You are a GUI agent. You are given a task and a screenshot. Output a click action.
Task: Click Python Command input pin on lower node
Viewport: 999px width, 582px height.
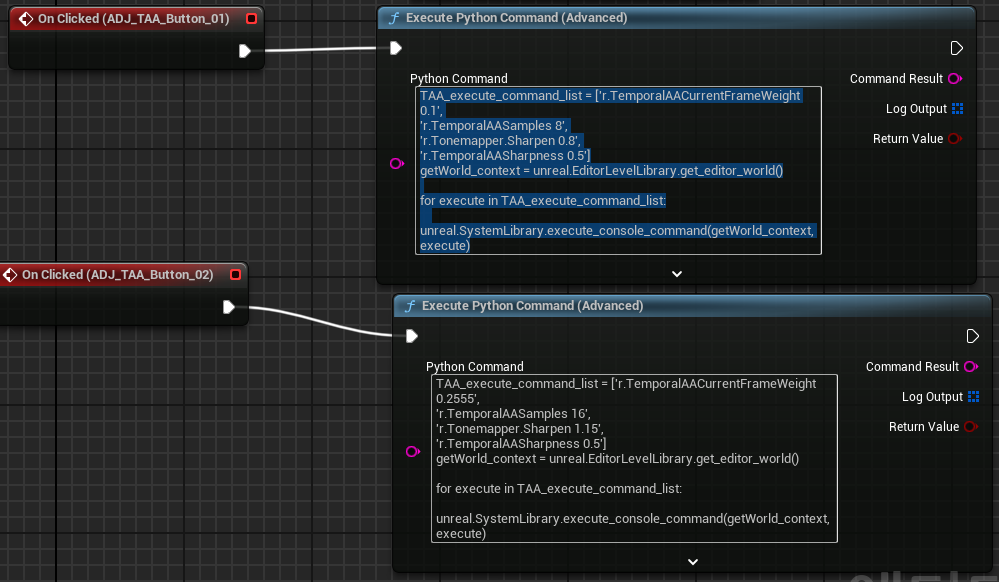[413, 452]
